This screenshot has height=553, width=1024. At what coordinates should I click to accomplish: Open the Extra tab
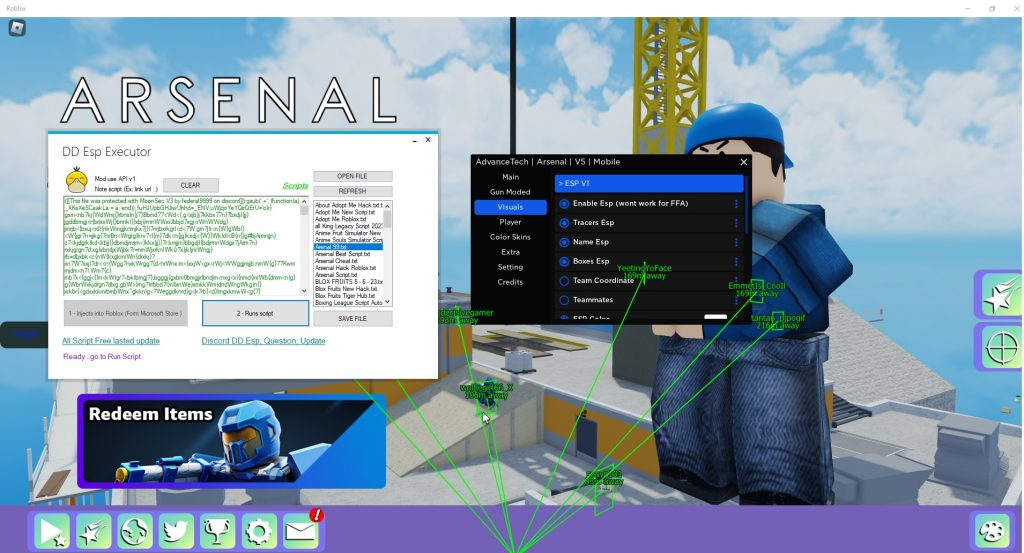click(511, 252)
